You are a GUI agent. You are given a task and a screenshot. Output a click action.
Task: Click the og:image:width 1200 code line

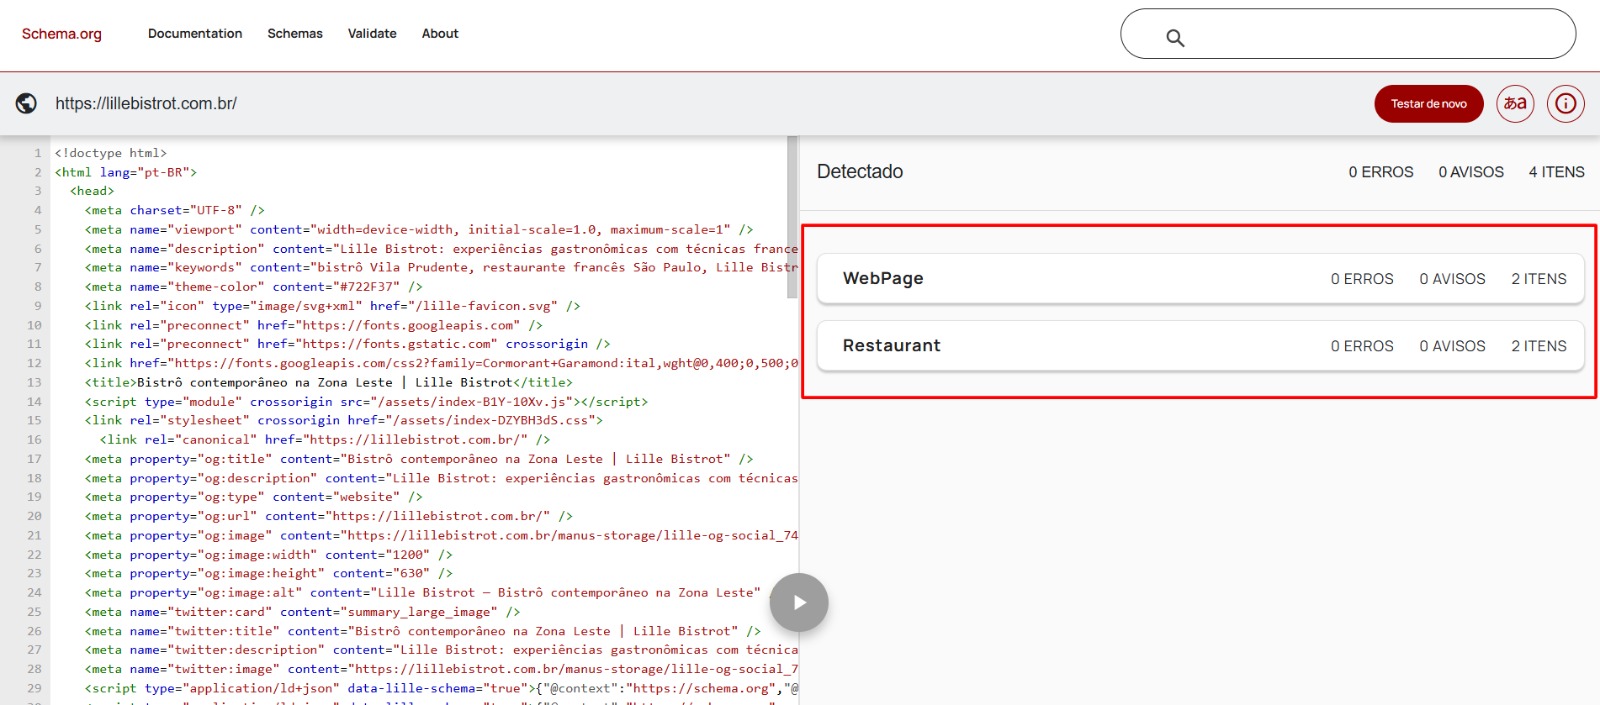269,555
